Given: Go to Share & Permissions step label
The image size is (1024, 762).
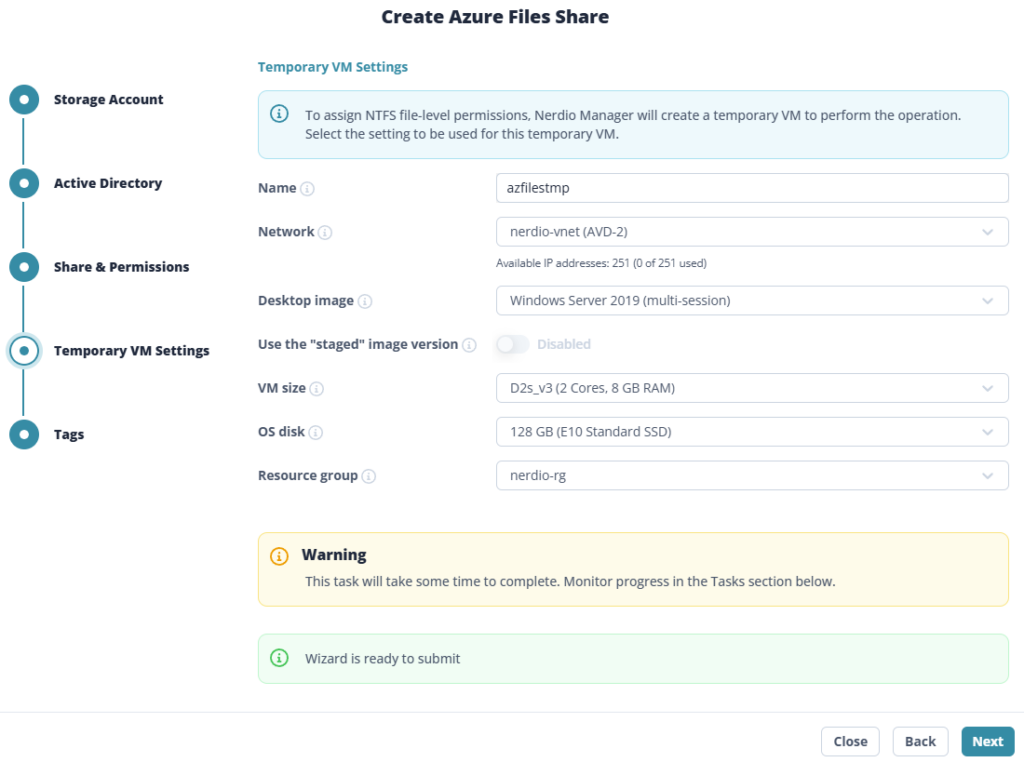Looking at the screenshot, I should pos(121,267).
